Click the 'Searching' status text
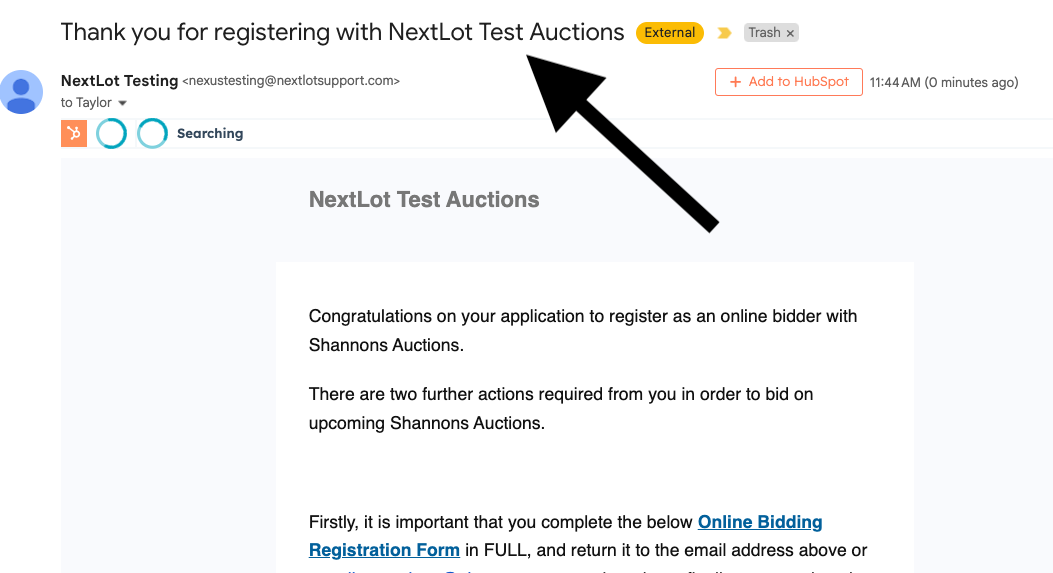Viewport: 1053px width, 573px height. tap(210, 133)
